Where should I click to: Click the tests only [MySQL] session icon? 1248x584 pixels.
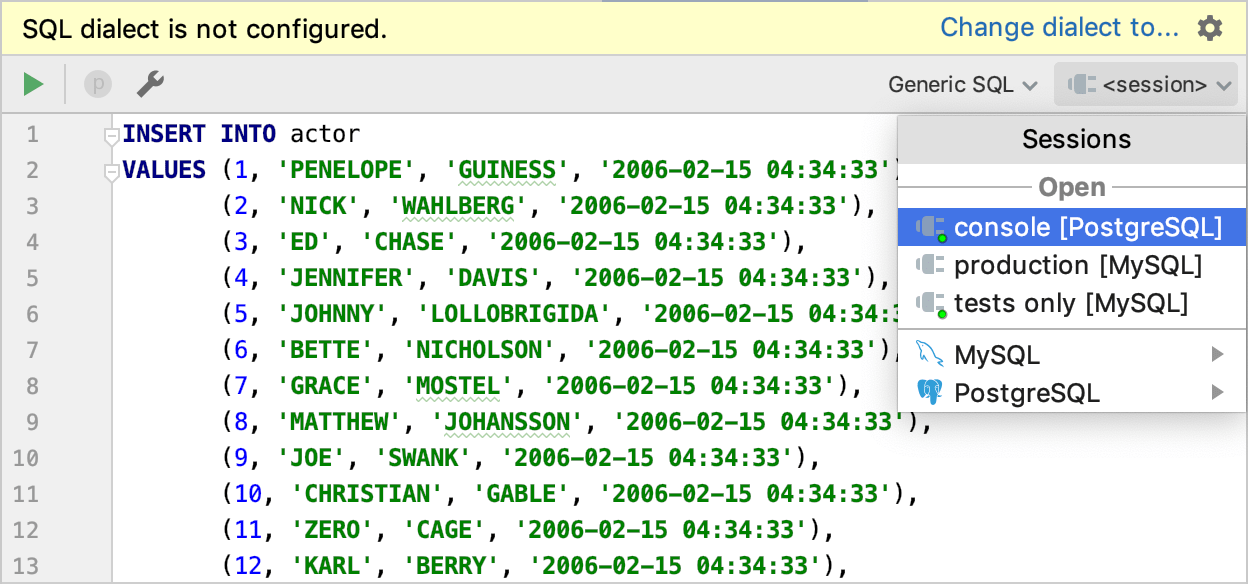point(931,303)
